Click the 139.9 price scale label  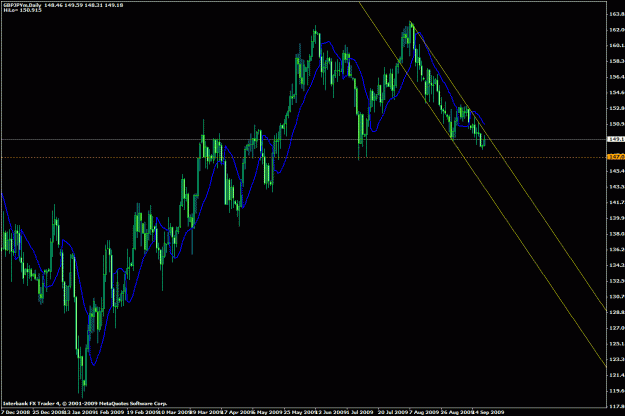click(617, 218)
